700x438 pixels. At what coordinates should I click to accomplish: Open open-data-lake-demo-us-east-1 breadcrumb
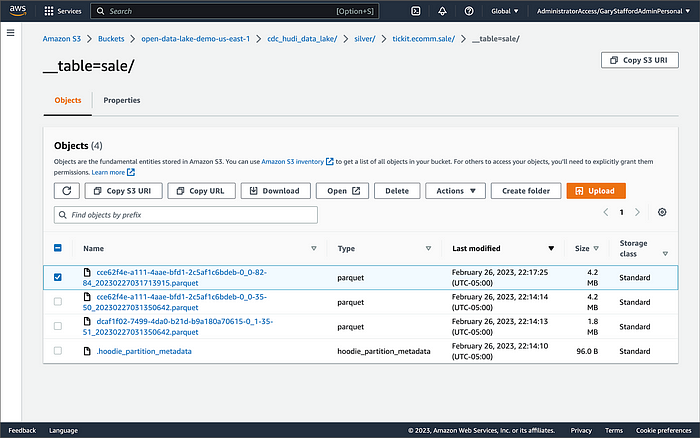point(196,39)
